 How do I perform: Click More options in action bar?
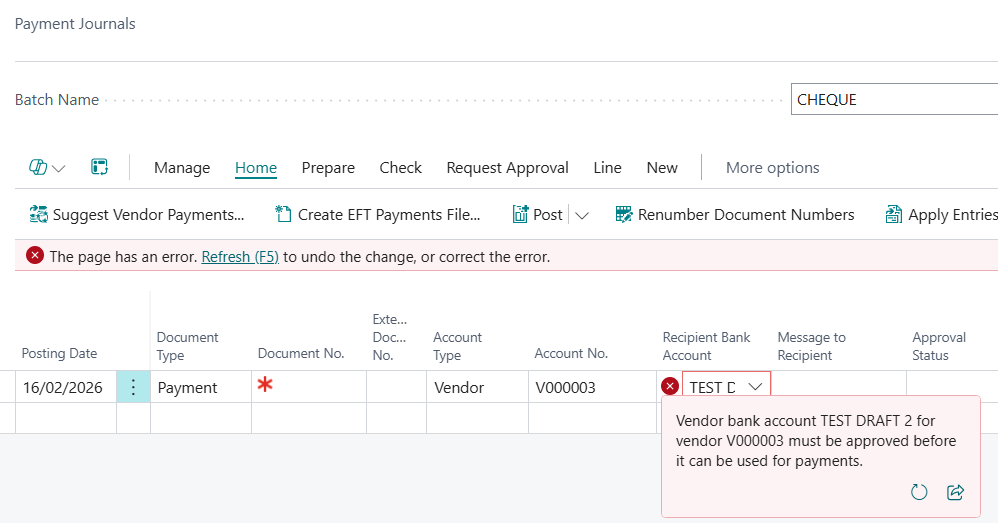pyautogui.click(x=772, y=168)
